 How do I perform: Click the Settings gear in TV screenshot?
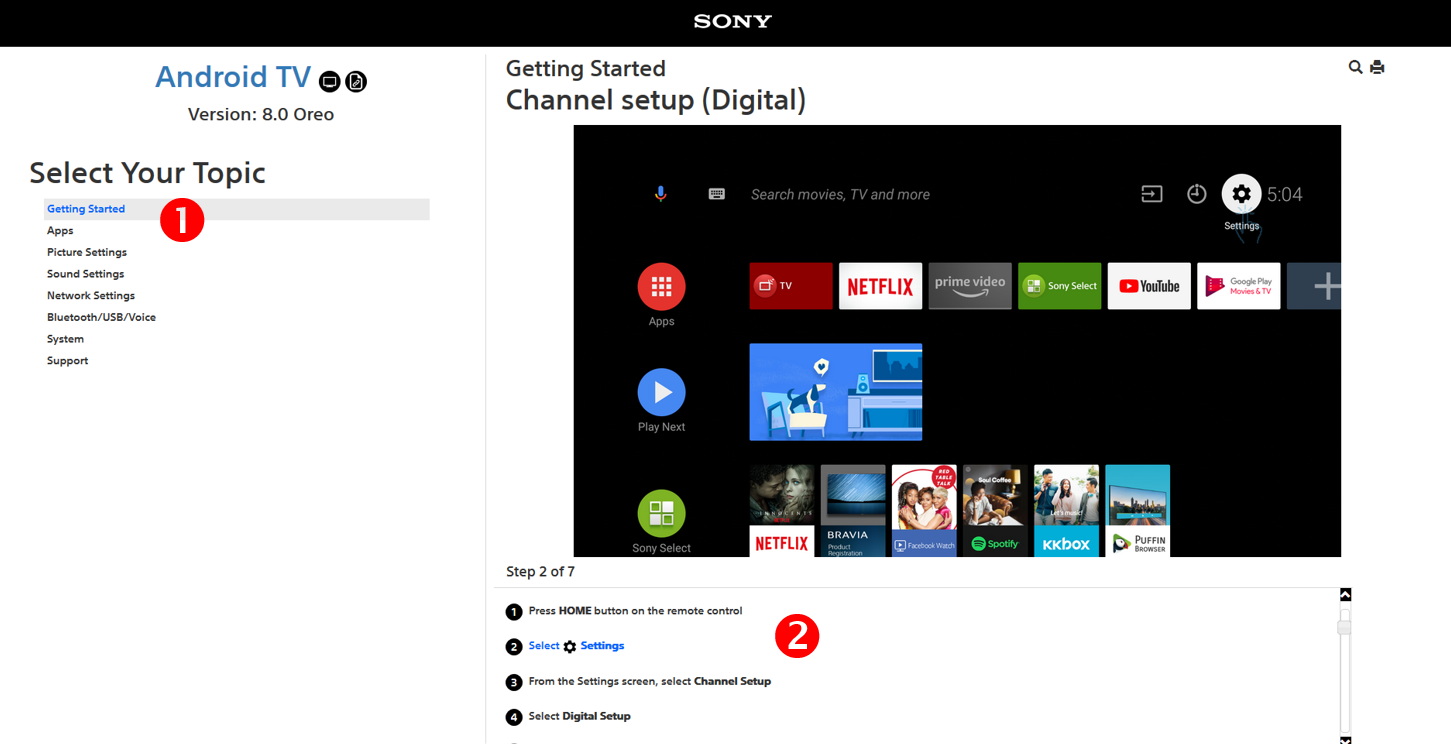[1241, 194]
